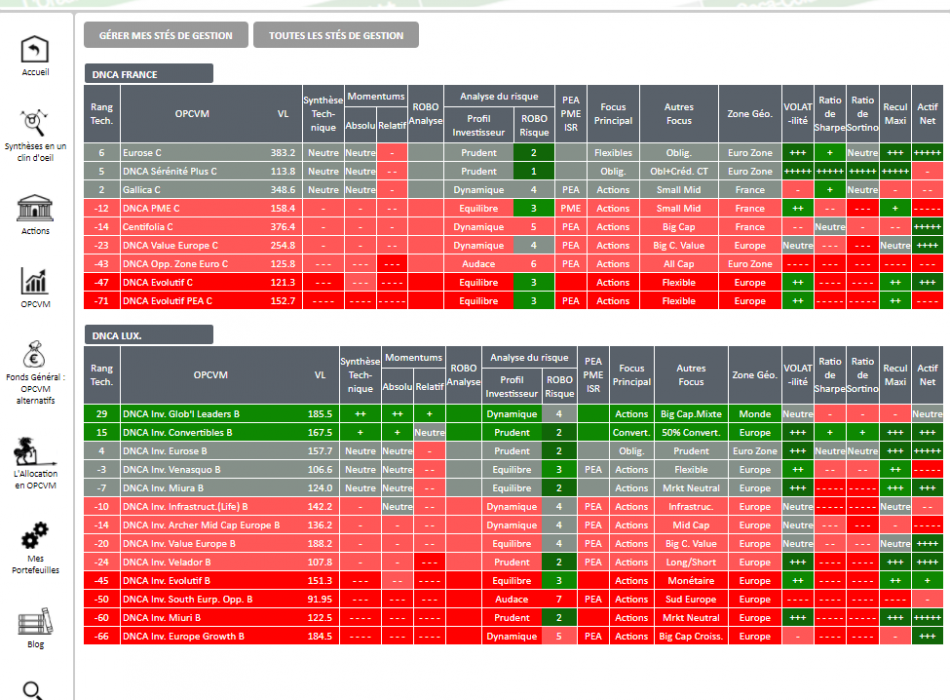Open the Accueil home icon

click(35, 50)
